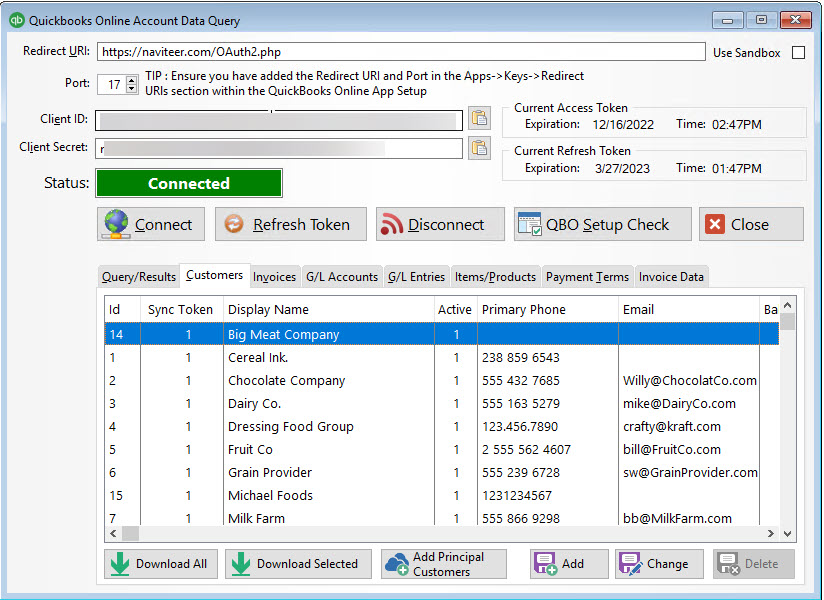Image resolution: width=824 pixels, height=600 pixels.
Task: Click the Disconnect button label
Action: (446, 224)
